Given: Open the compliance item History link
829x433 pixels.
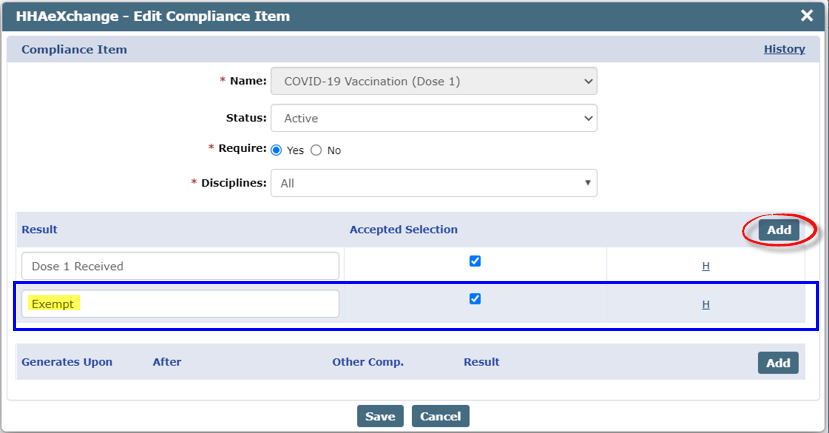Looking at the screenshot, I should click(784, 49).
